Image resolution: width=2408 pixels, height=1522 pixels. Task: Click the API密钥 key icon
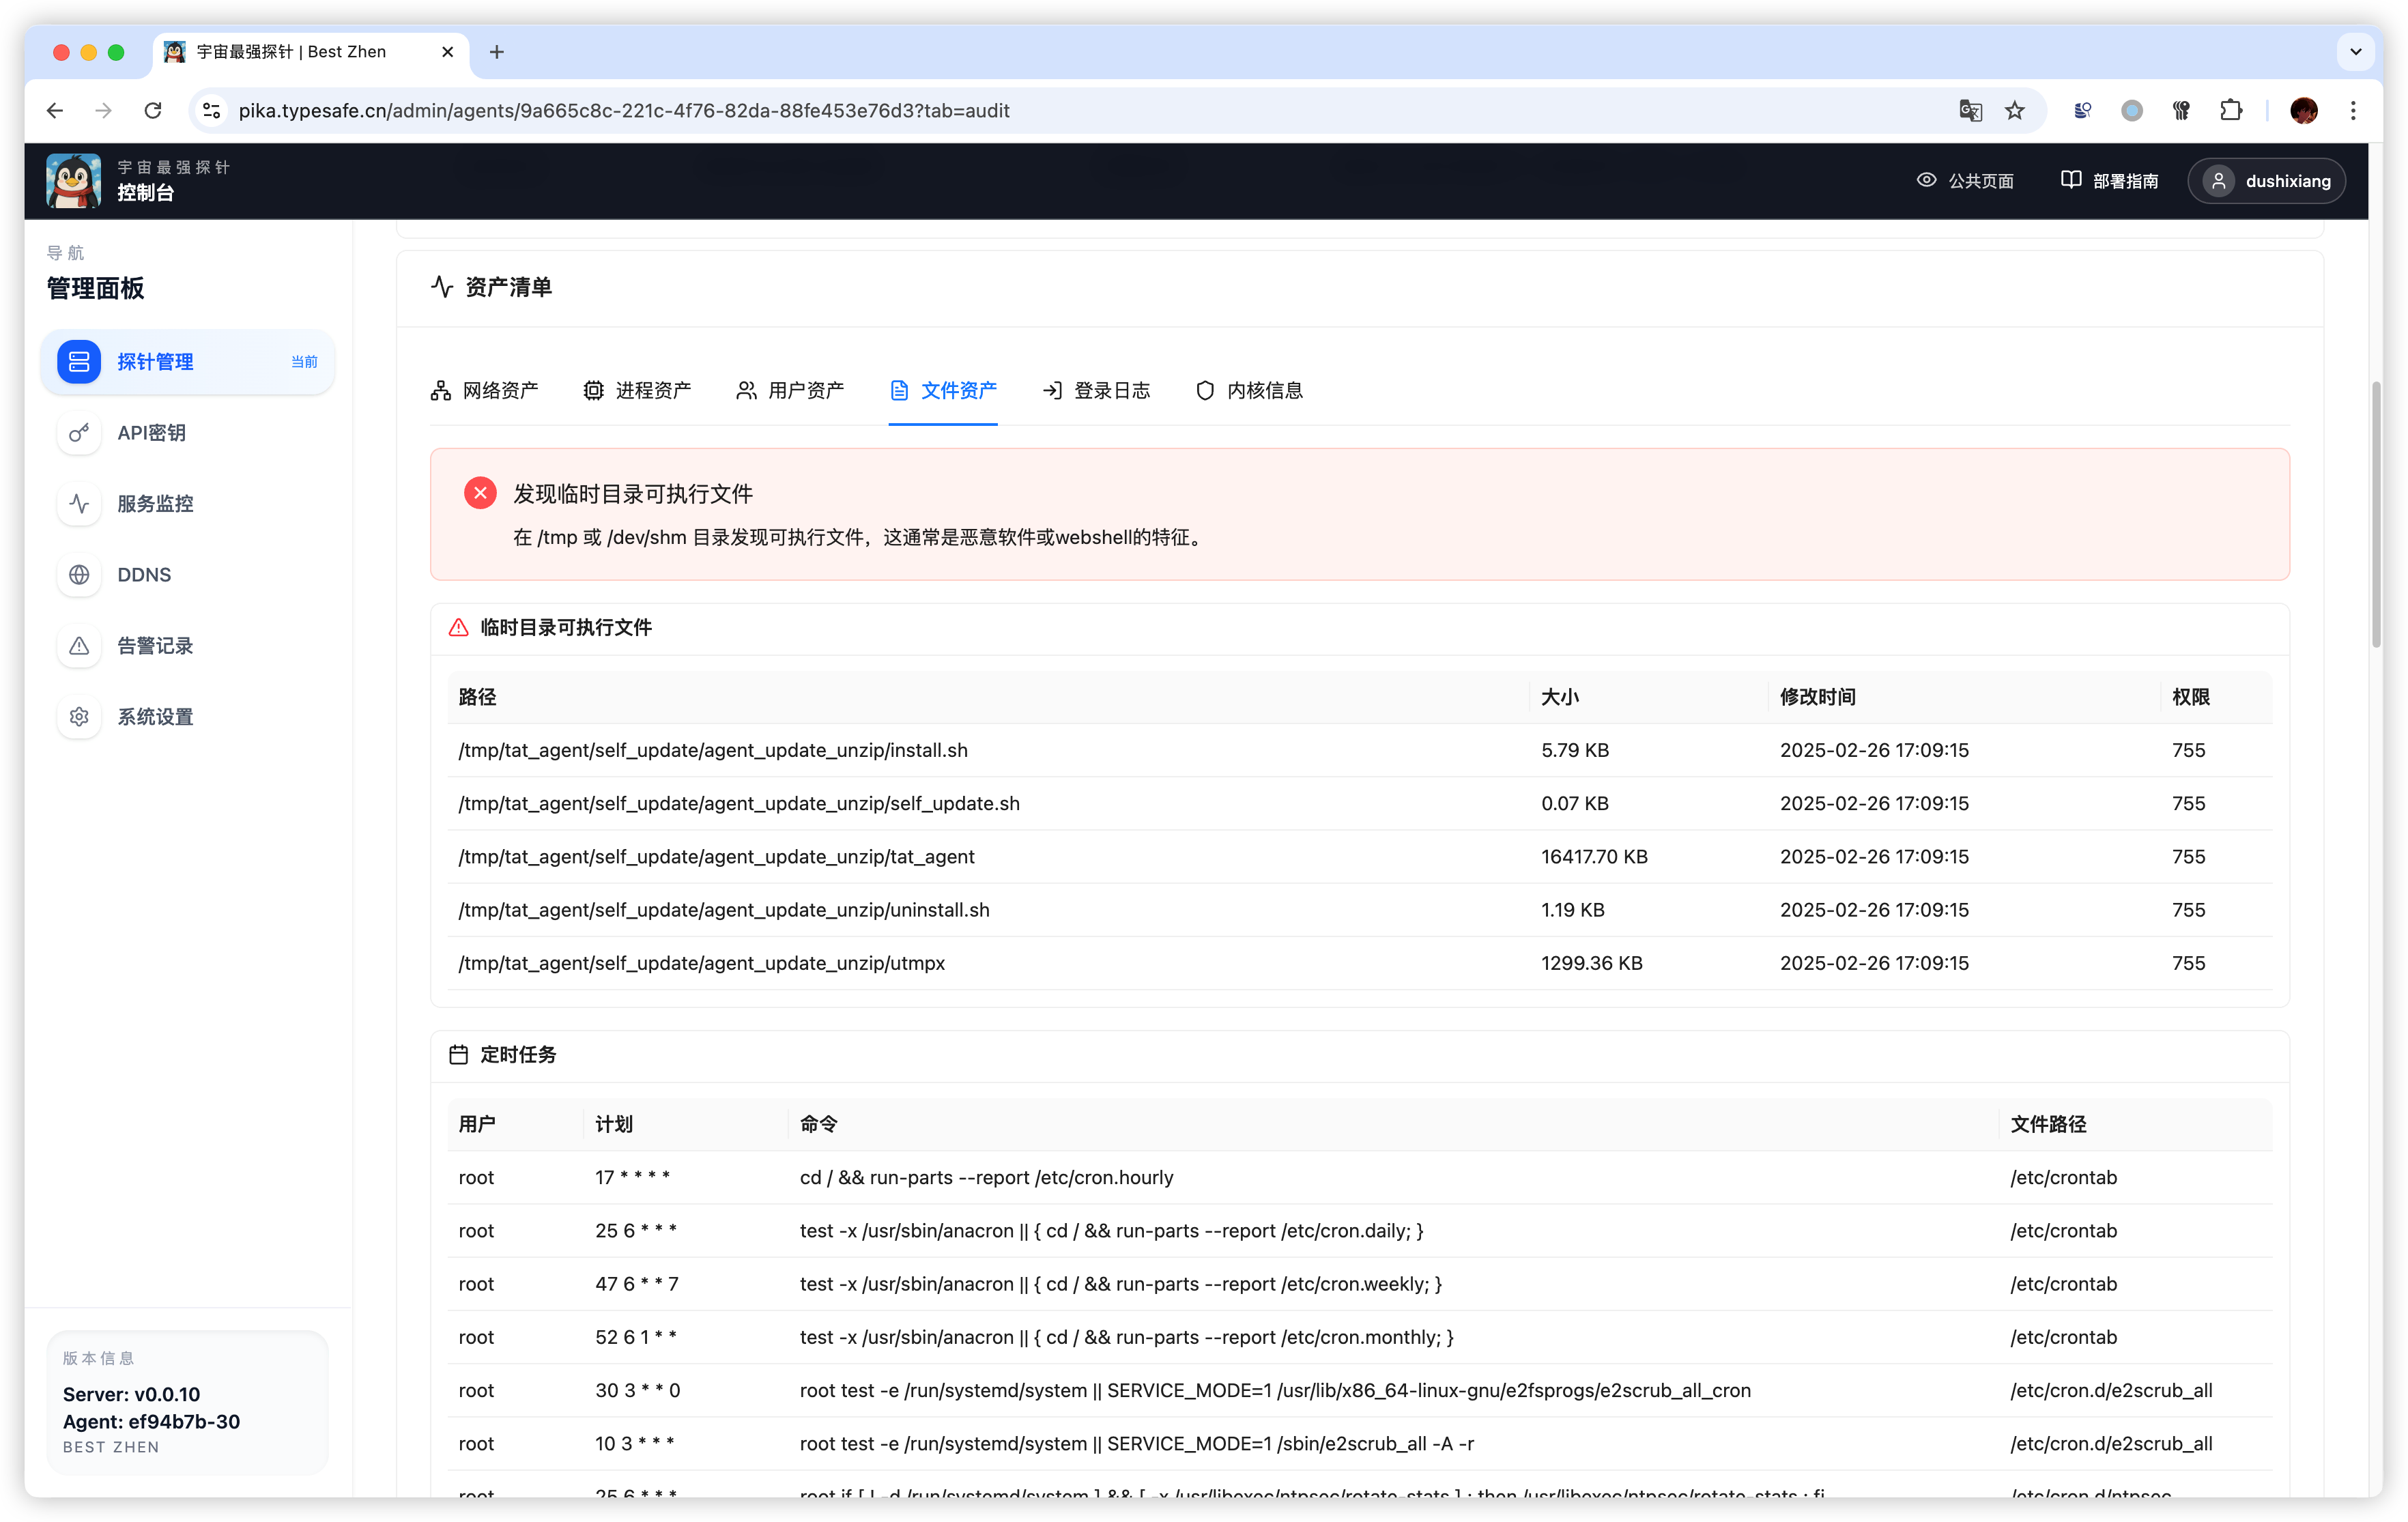[79, 433]
